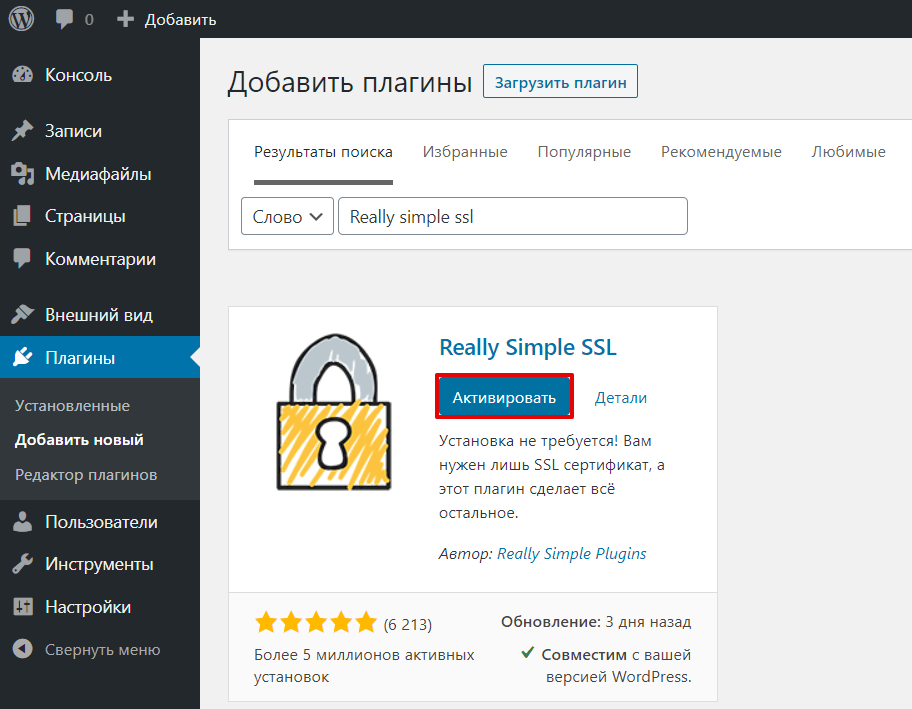Click the Really Simple SSL title link
Viewport: 912px width, 709px height.
click(x=528, y=347)
